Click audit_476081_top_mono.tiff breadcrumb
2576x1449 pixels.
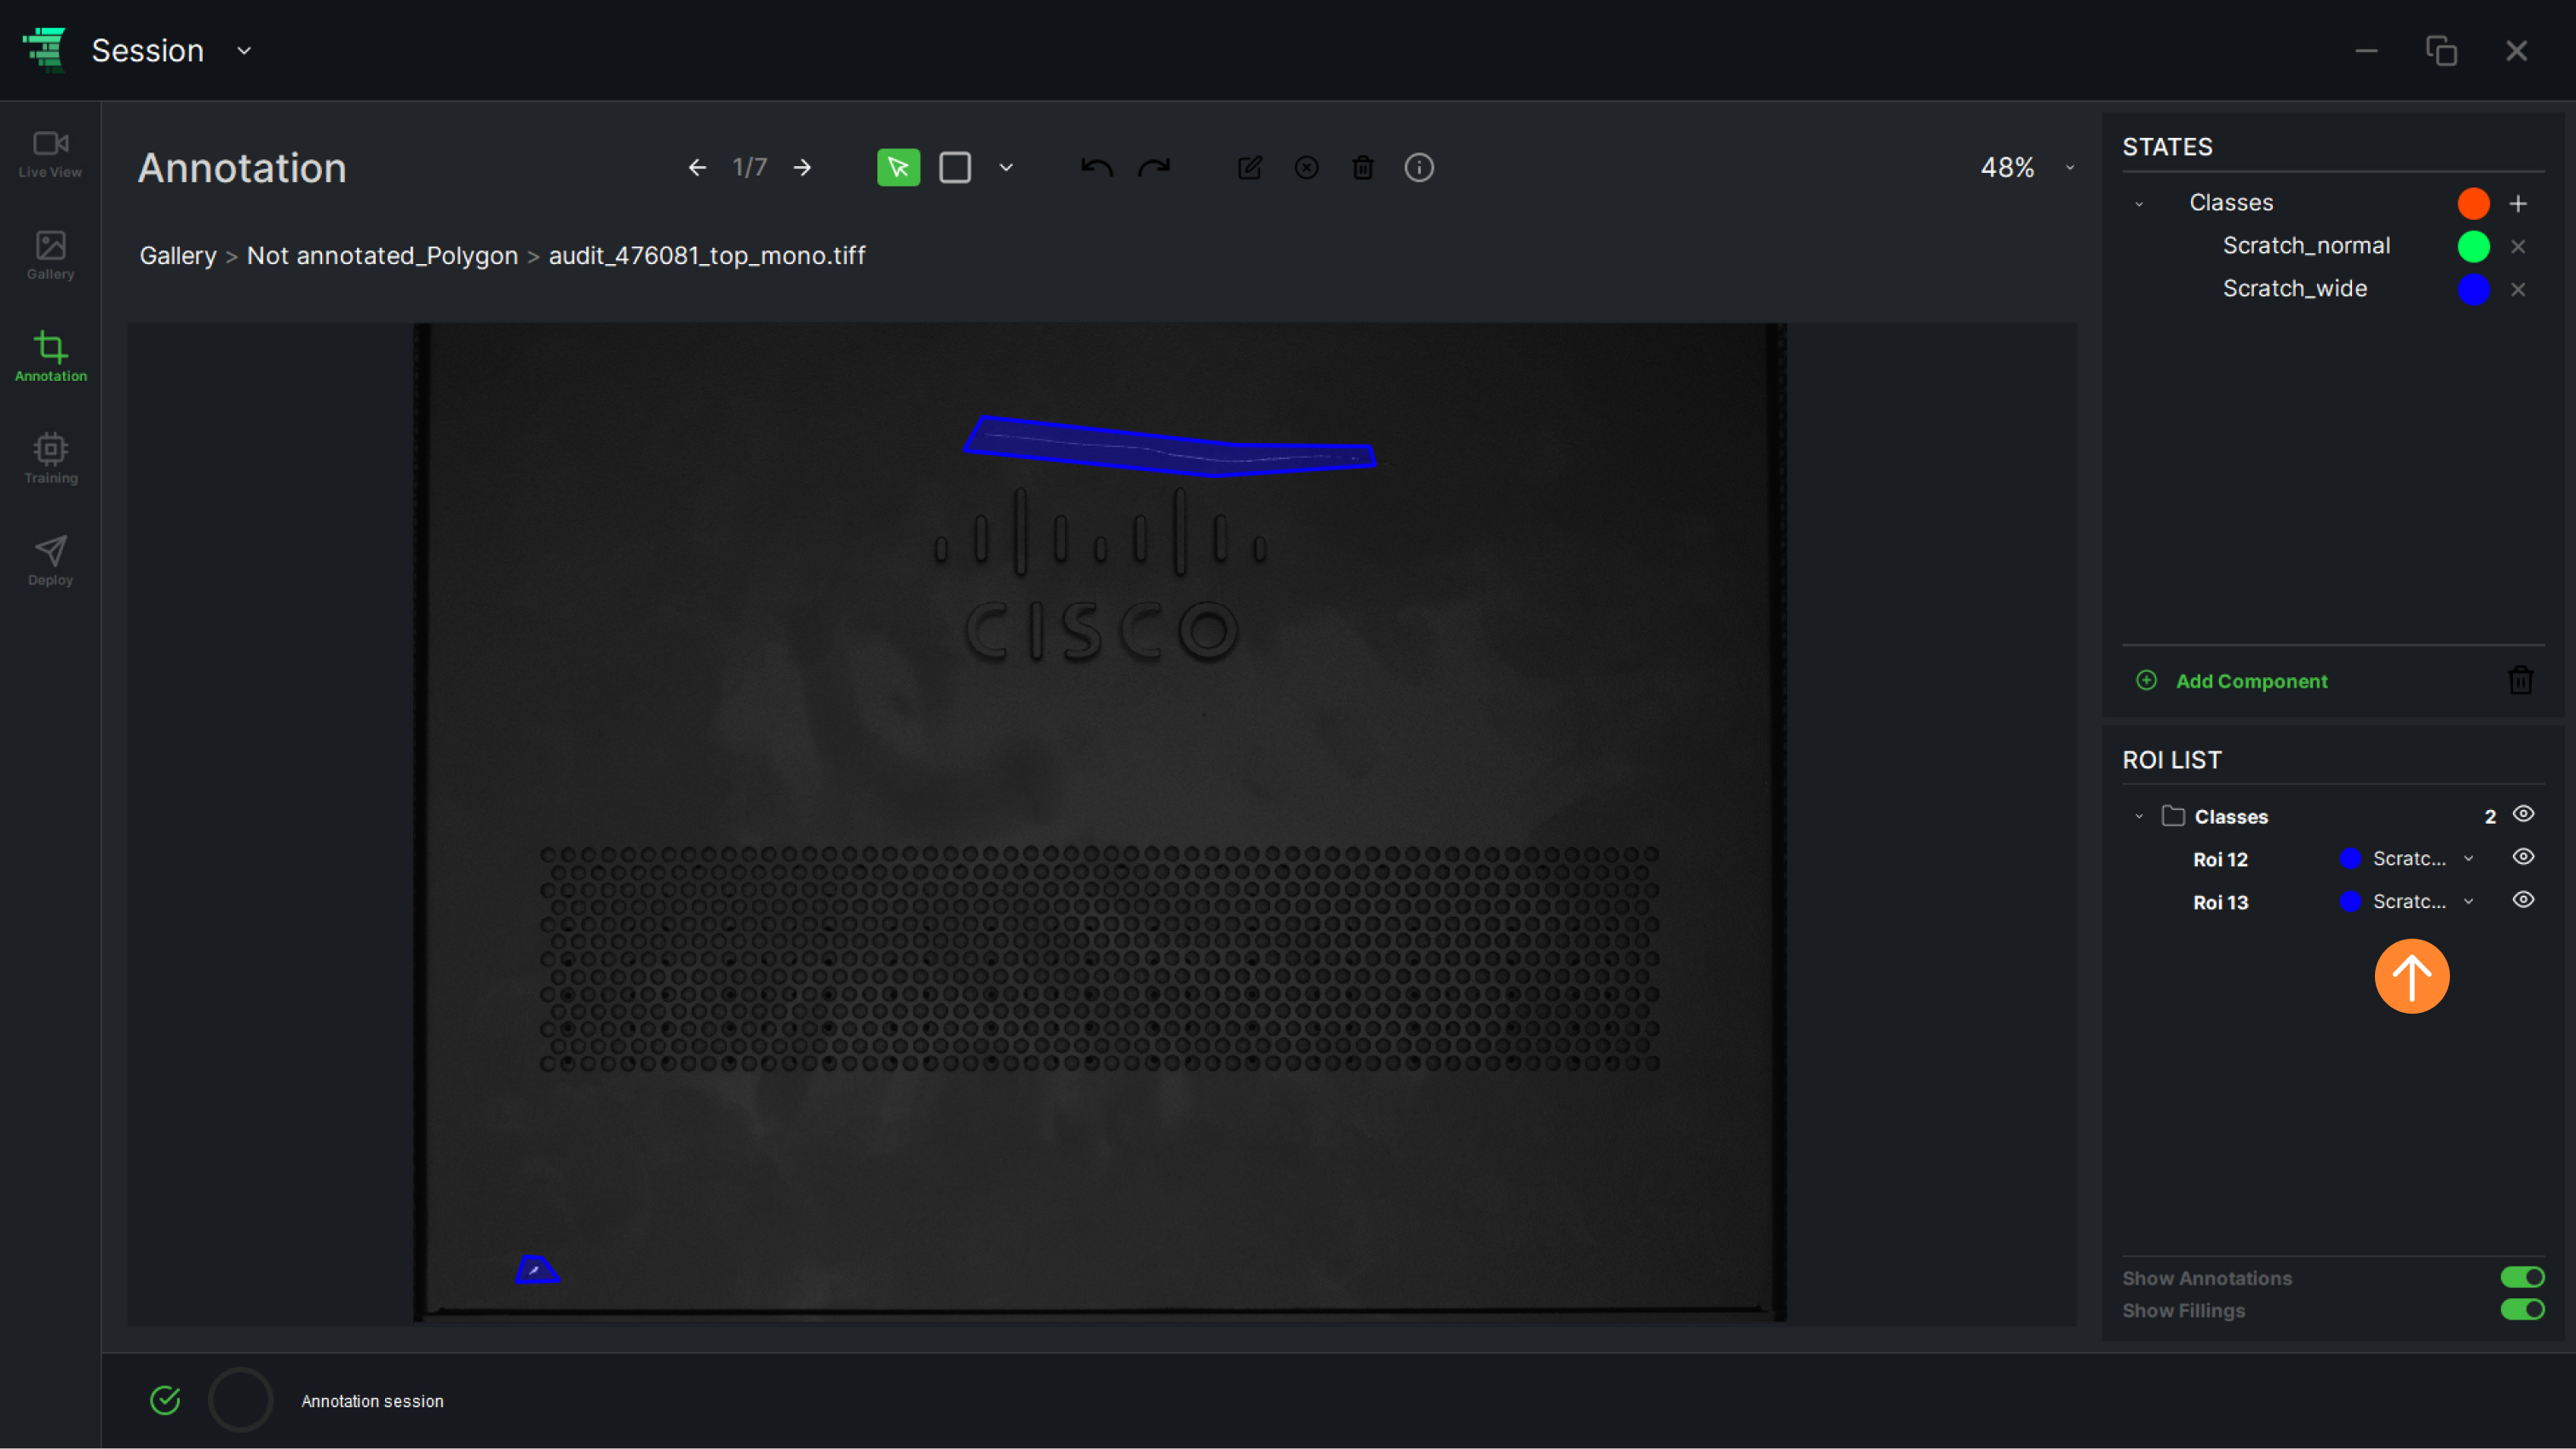click(707, 256)
